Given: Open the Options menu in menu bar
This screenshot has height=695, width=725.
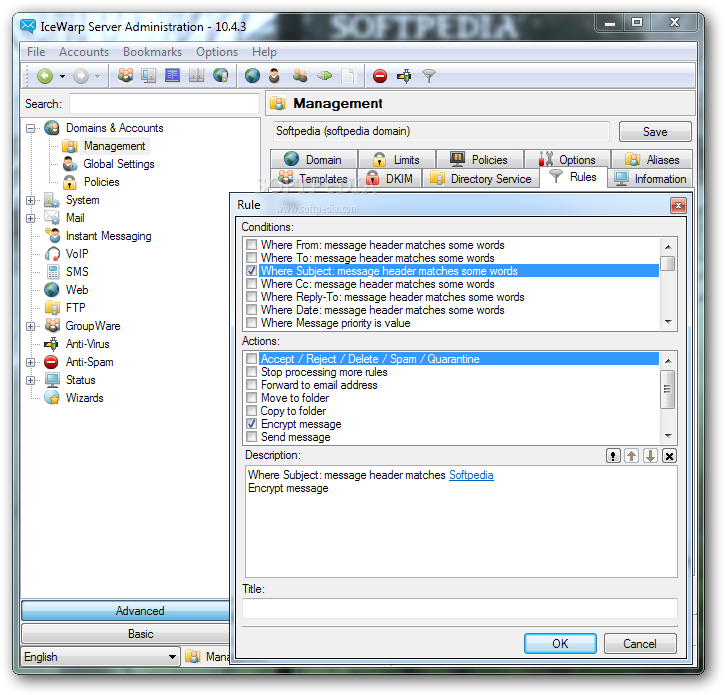Looking at the screenshot, I should (217, 52).
